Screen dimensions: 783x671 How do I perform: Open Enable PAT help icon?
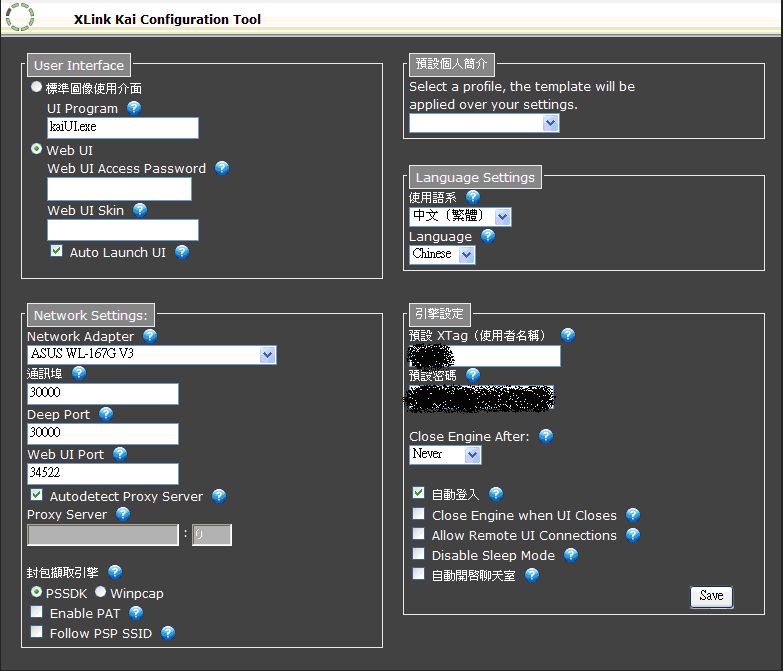pyautogui.click(x=136, y=613)
